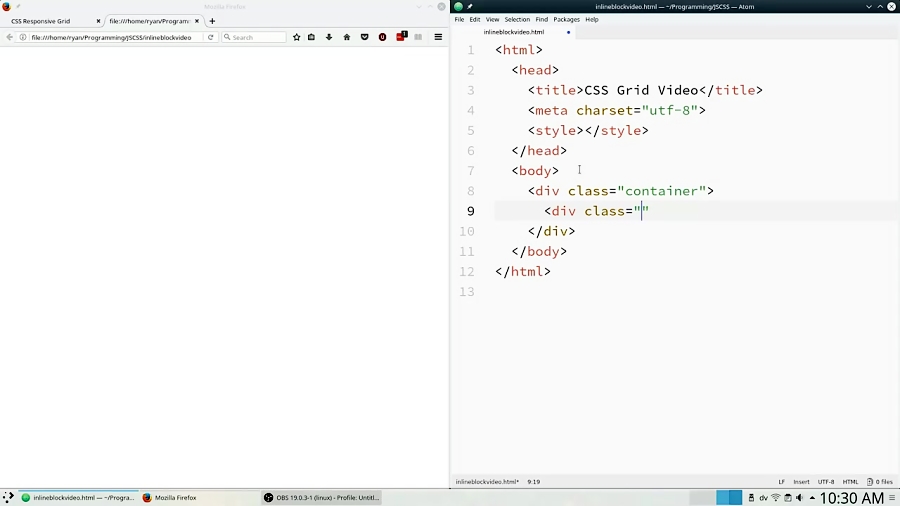Open the Firefox downloads arrow
This screenshot has height=506, width=900.
point(329,37)
